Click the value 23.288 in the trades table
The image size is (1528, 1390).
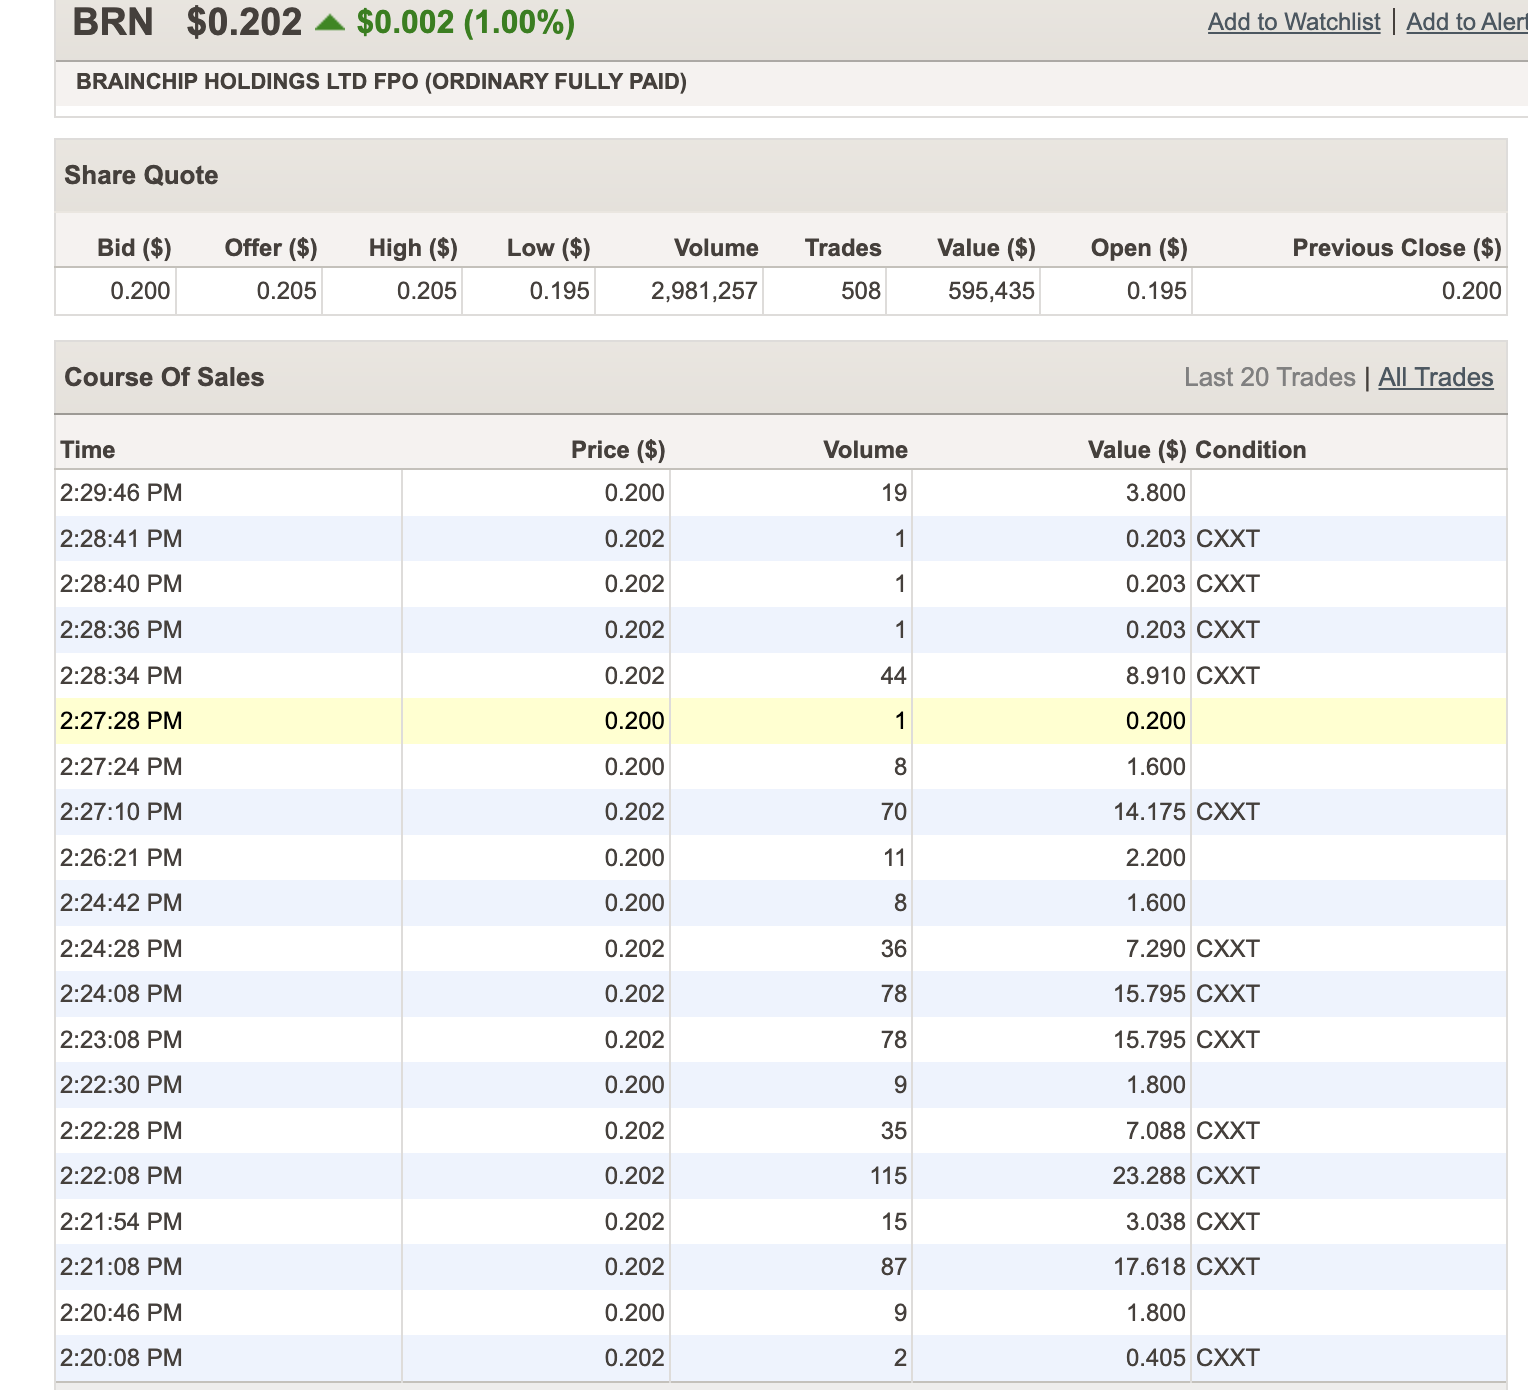tap(1148, 1176)
